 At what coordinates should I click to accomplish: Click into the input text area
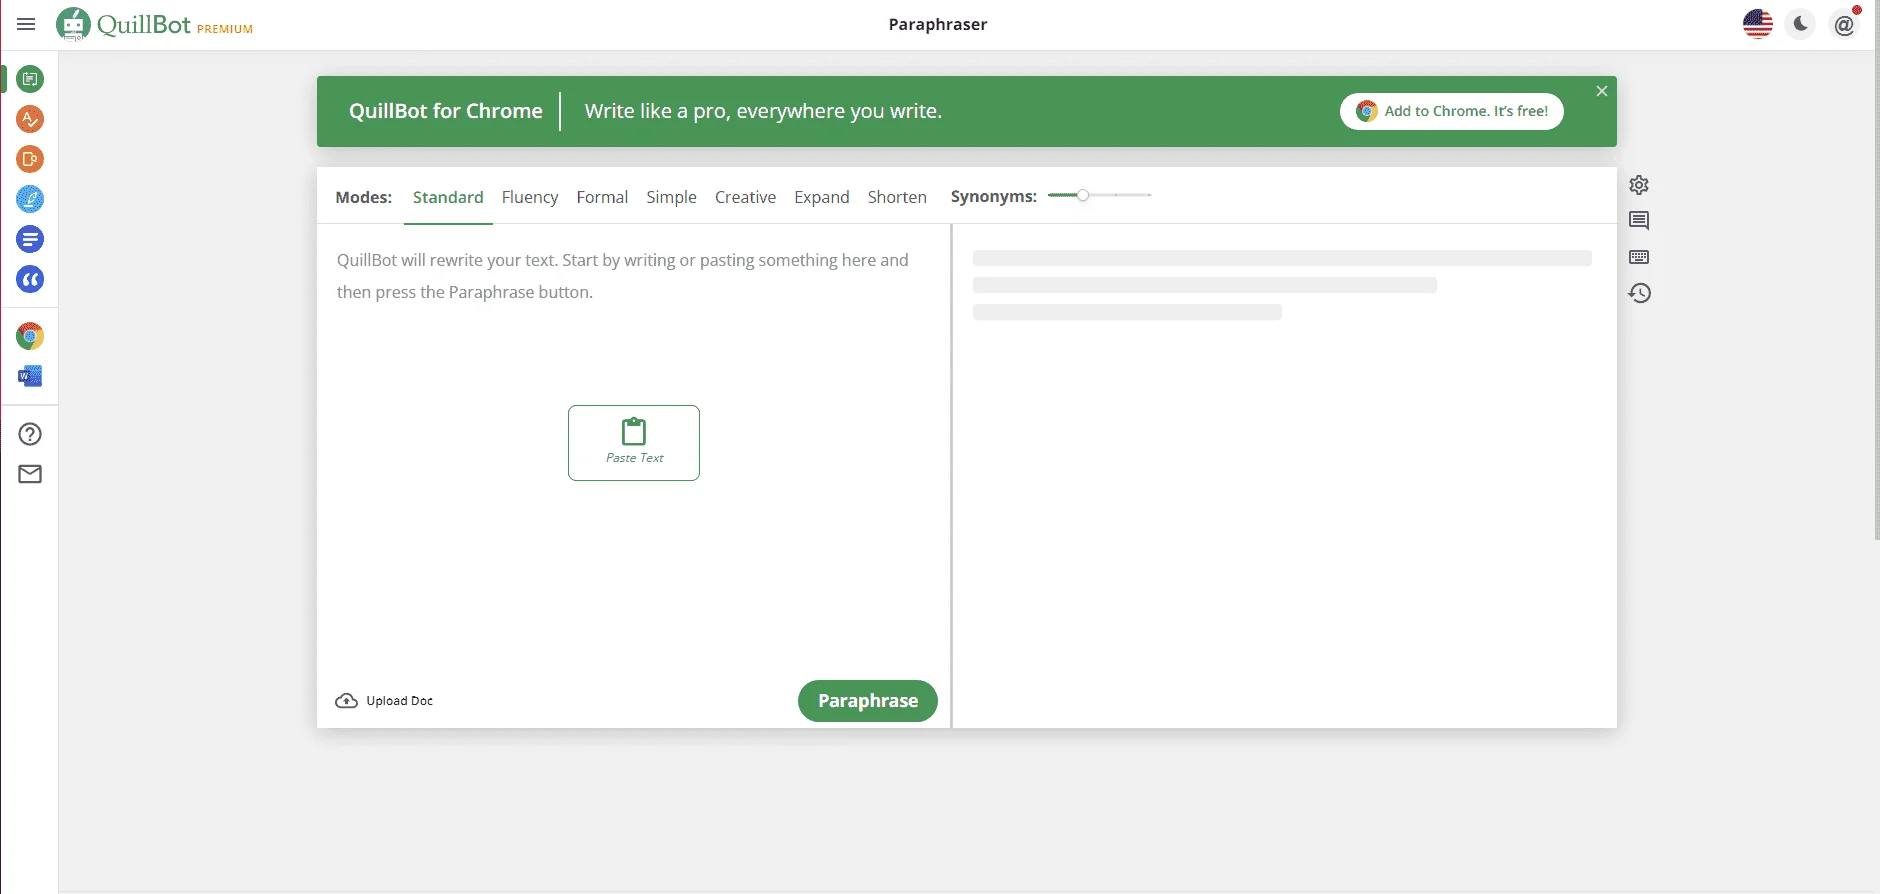634,450
